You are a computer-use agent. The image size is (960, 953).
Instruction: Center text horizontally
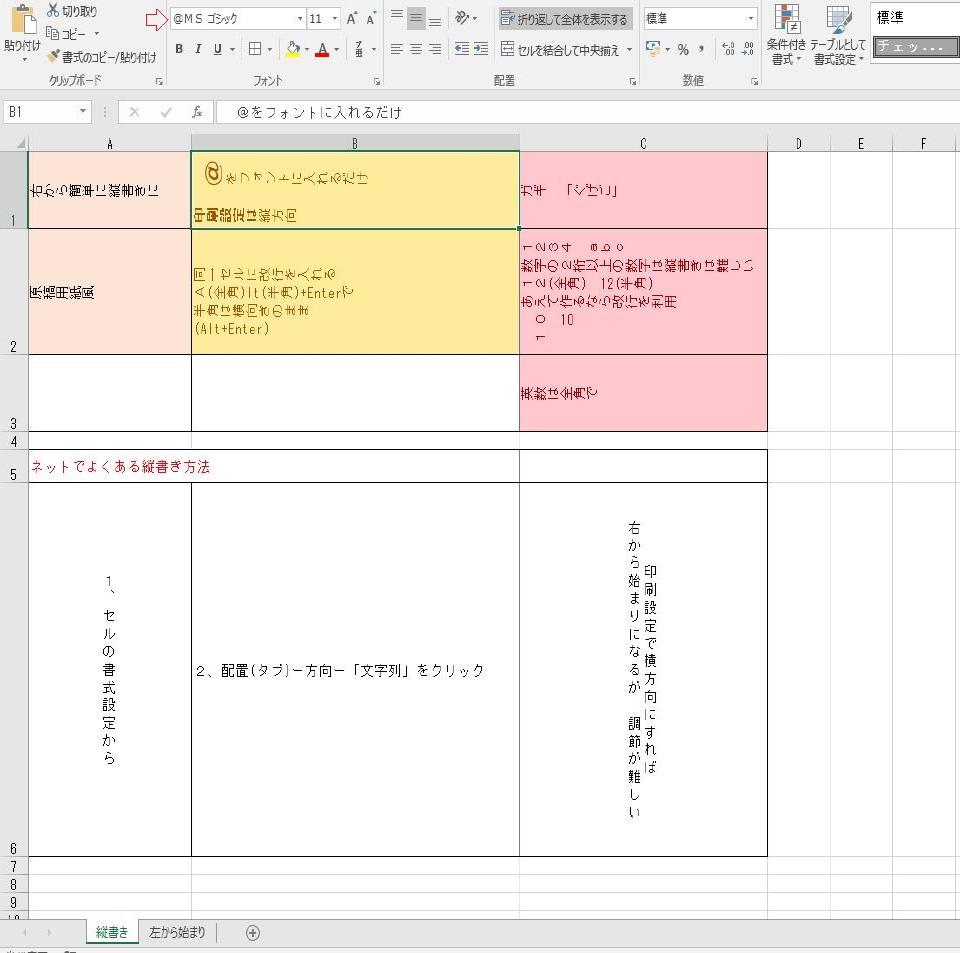point(416,49)
